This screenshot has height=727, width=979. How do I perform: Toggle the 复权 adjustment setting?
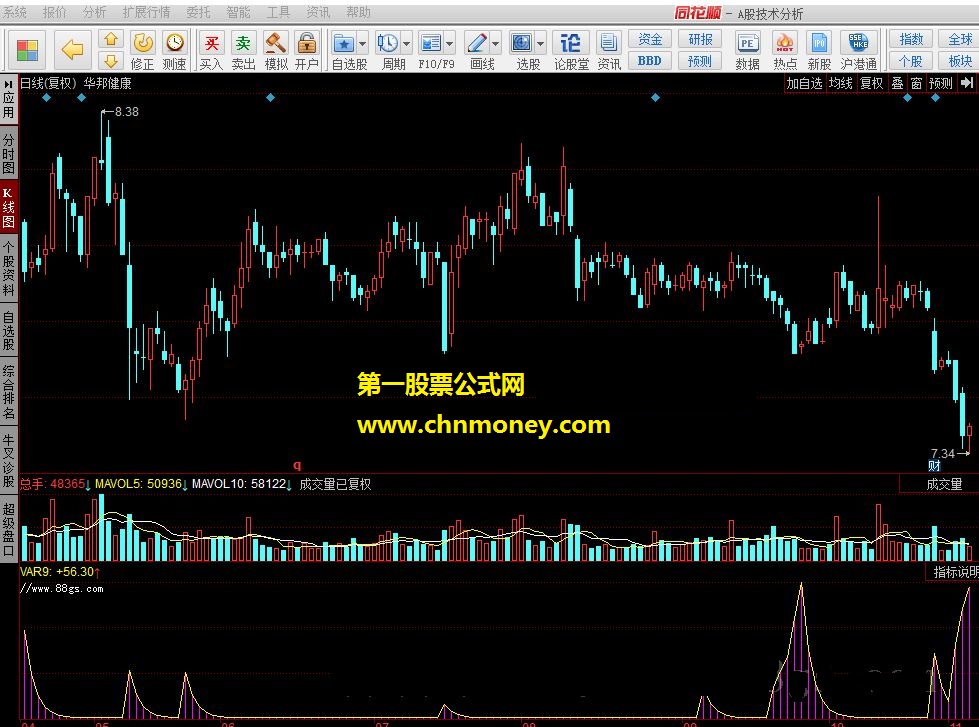871,83
